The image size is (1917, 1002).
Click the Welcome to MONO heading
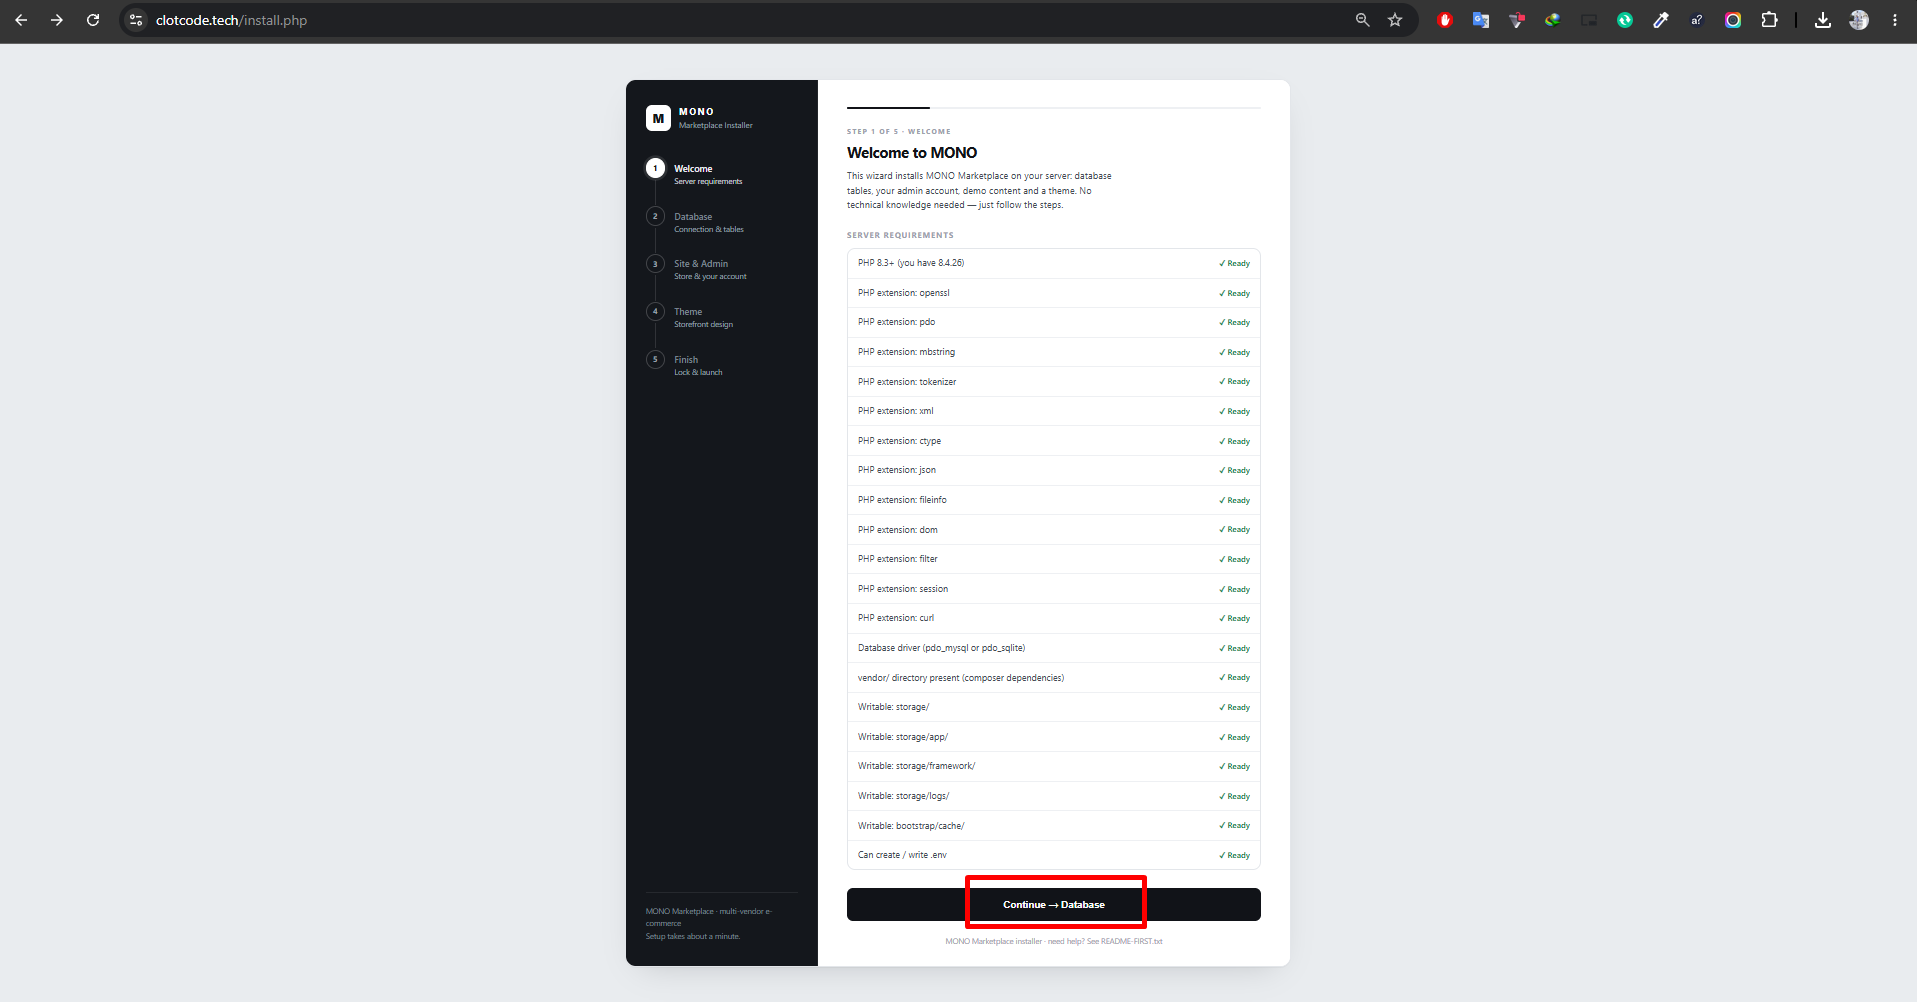coord(912,153)
